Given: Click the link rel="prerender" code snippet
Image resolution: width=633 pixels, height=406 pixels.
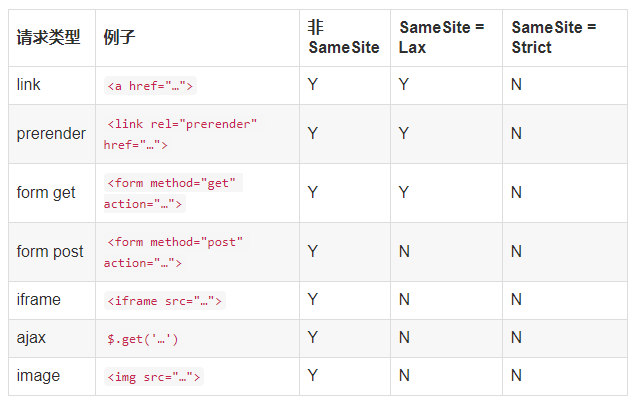Looking at the screenshot, I should 181,134.
